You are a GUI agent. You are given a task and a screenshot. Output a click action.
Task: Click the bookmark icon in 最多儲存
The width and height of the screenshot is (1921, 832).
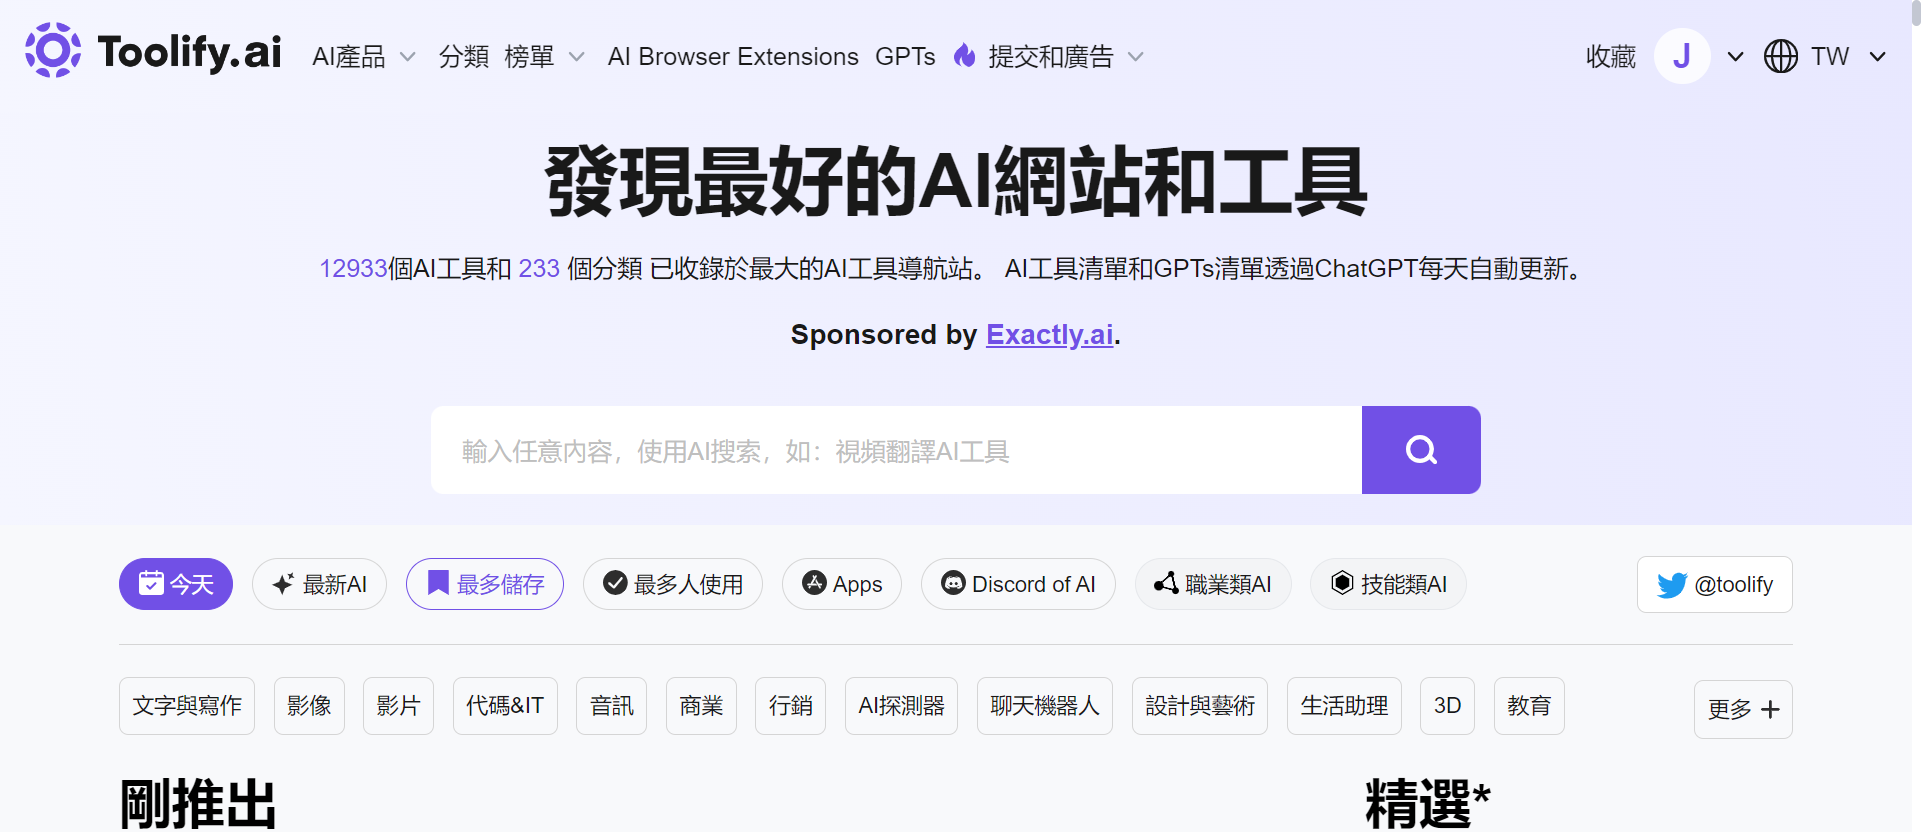pyautogui.click(x=438, y=583)
